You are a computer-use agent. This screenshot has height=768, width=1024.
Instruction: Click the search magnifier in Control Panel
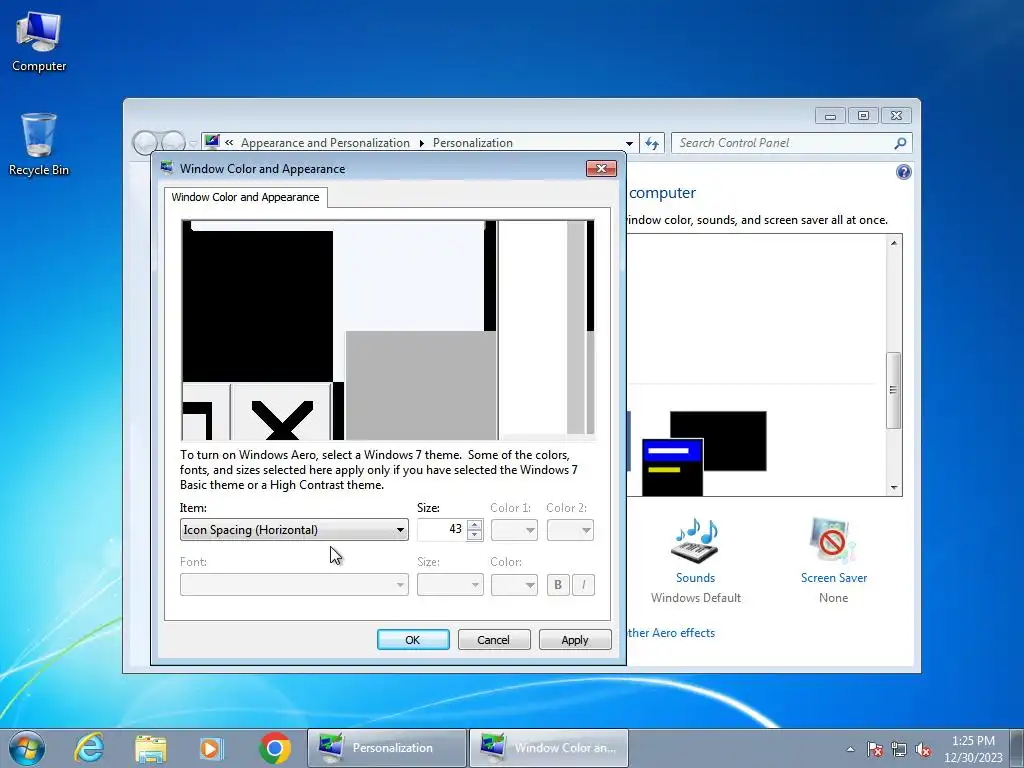pyautogui.click(x=901, y=143)
